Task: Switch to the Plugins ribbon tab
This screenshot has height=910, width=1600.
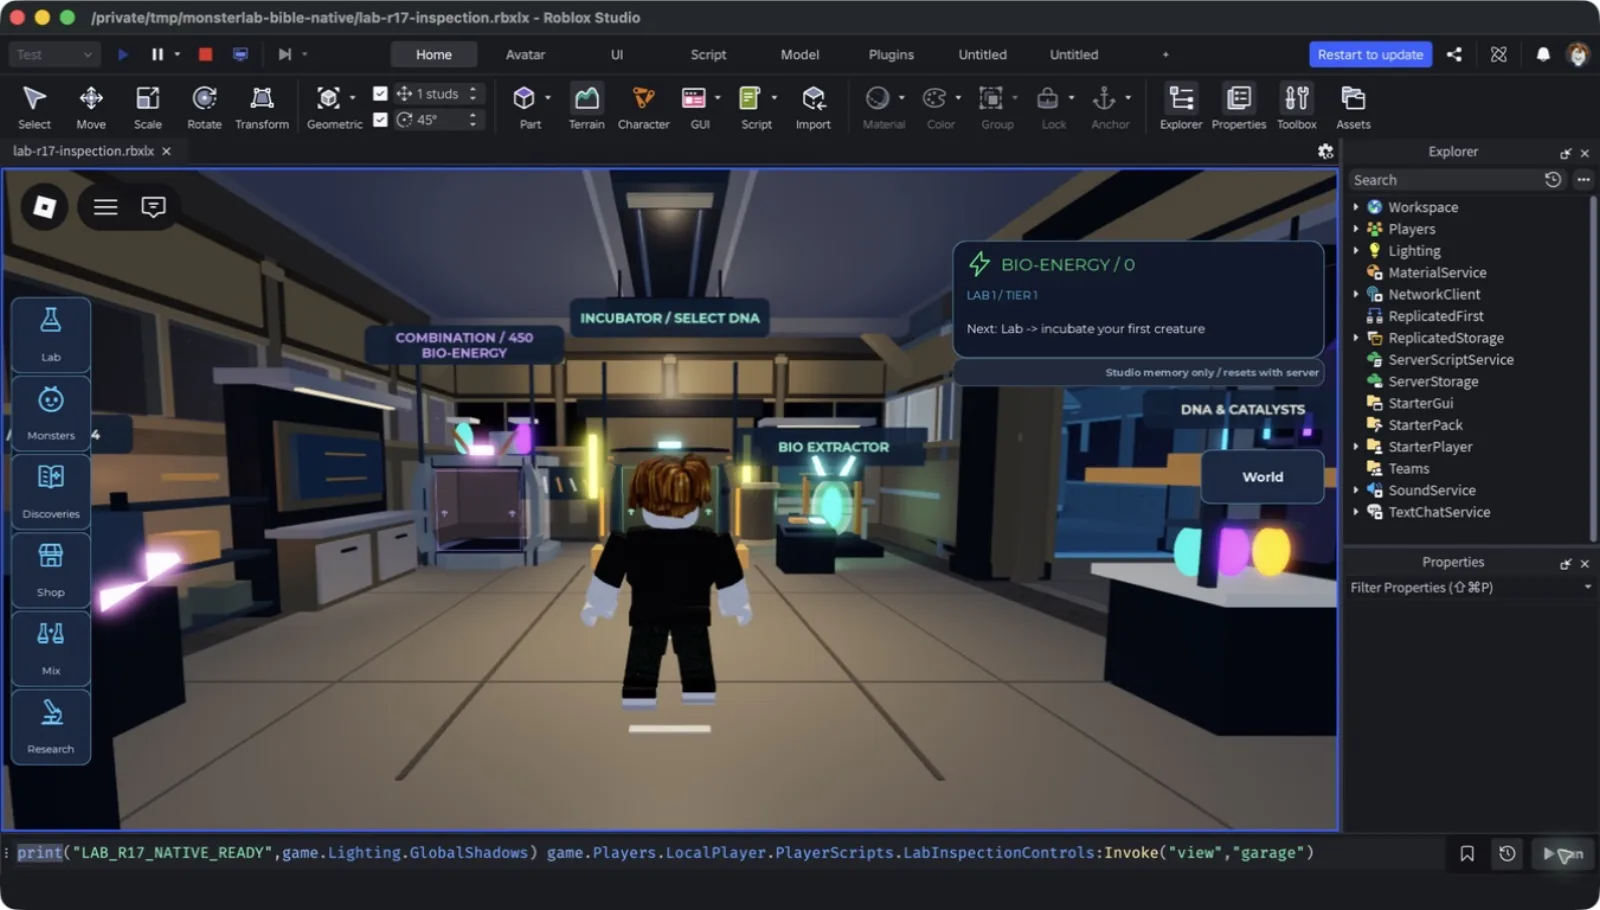Action: pos(891,54)
